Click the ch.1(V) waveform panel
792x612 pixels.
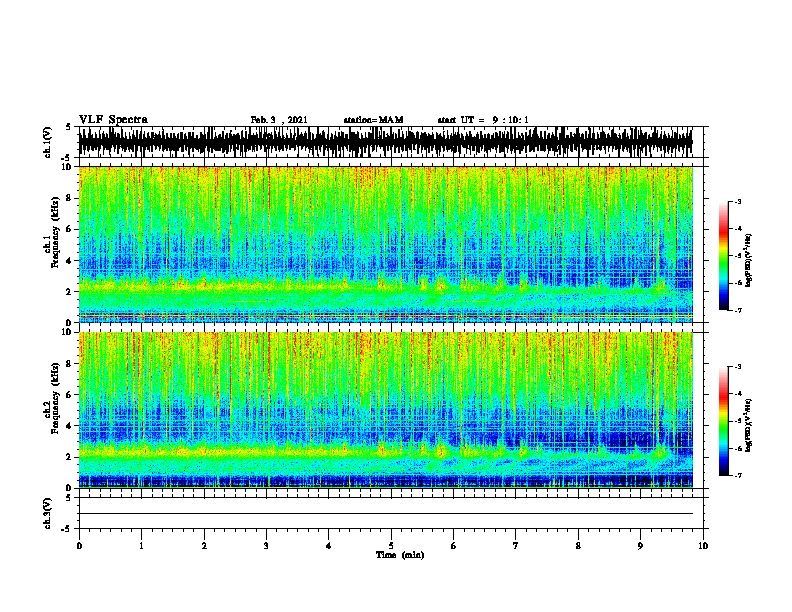391,142
